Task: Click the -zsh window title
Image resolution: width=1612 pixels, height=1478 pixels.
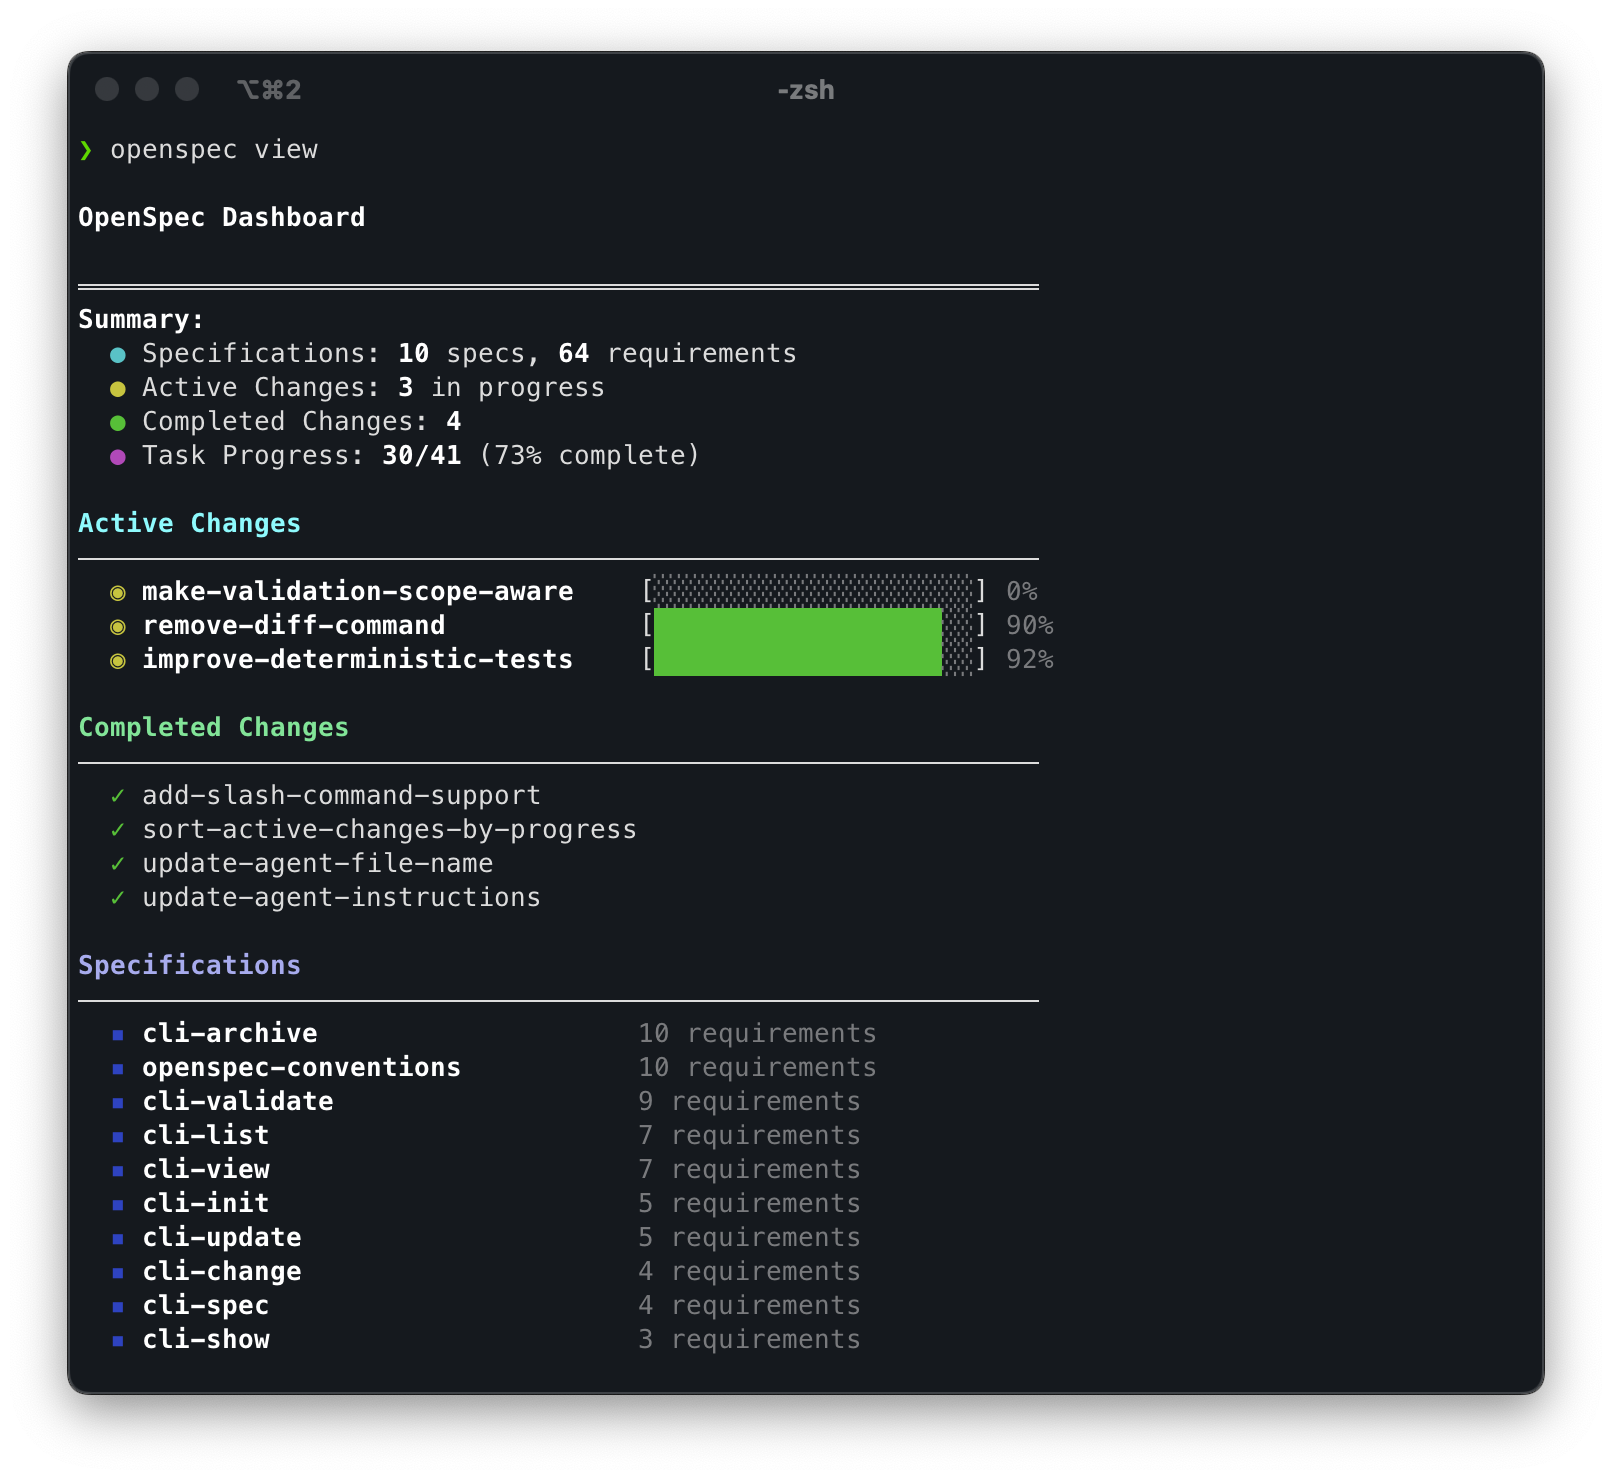Action: (x=805, y=90)
